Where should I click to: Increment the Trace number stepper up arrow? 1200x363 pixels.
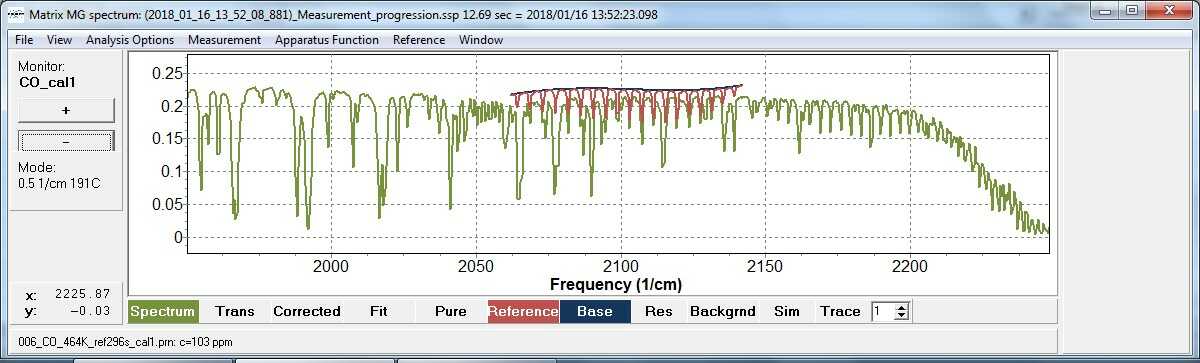[901, 307]
